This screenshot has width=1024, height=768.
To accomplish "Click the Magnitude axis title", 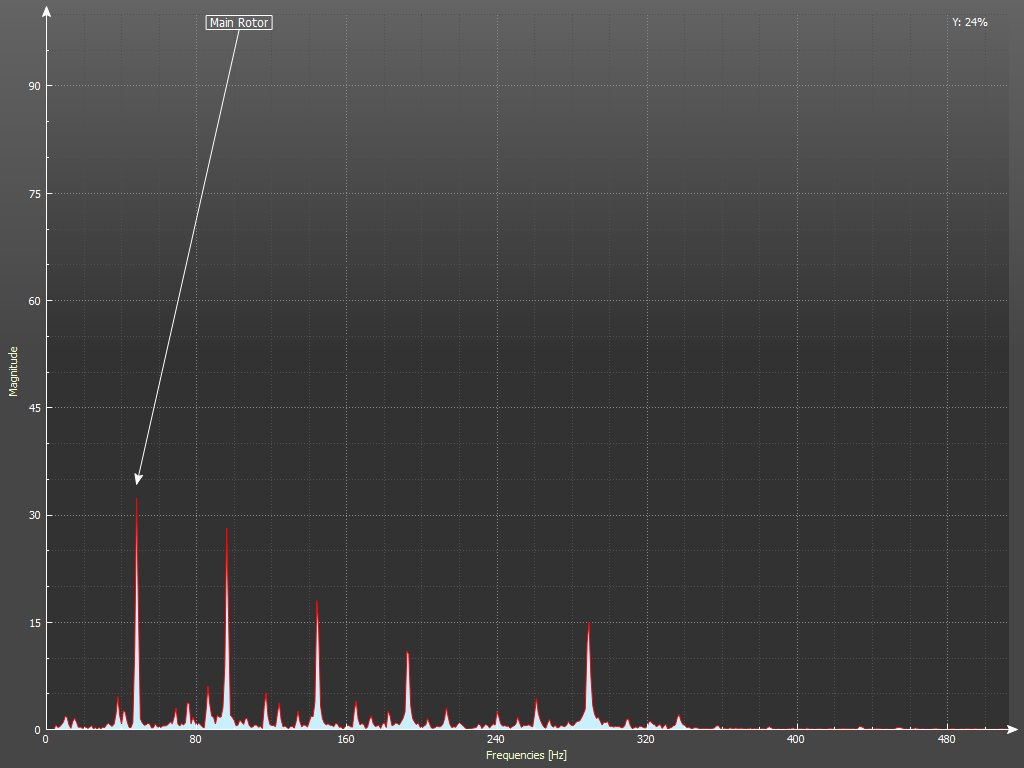I will point(14,371).
